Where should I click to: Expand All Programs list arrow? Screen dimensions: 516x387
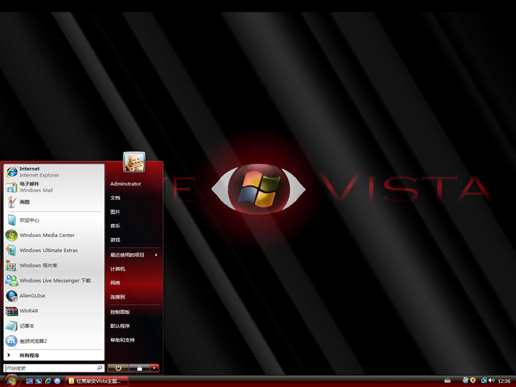tap(9, 355)
